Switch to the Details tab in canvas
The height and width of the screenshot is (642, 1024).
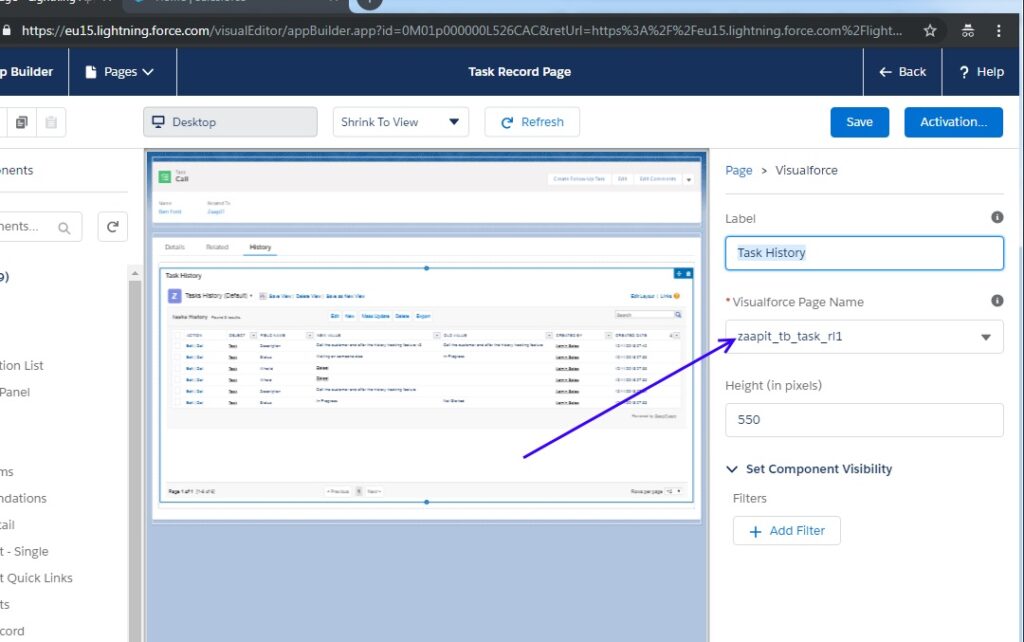[x=175, y=247]
